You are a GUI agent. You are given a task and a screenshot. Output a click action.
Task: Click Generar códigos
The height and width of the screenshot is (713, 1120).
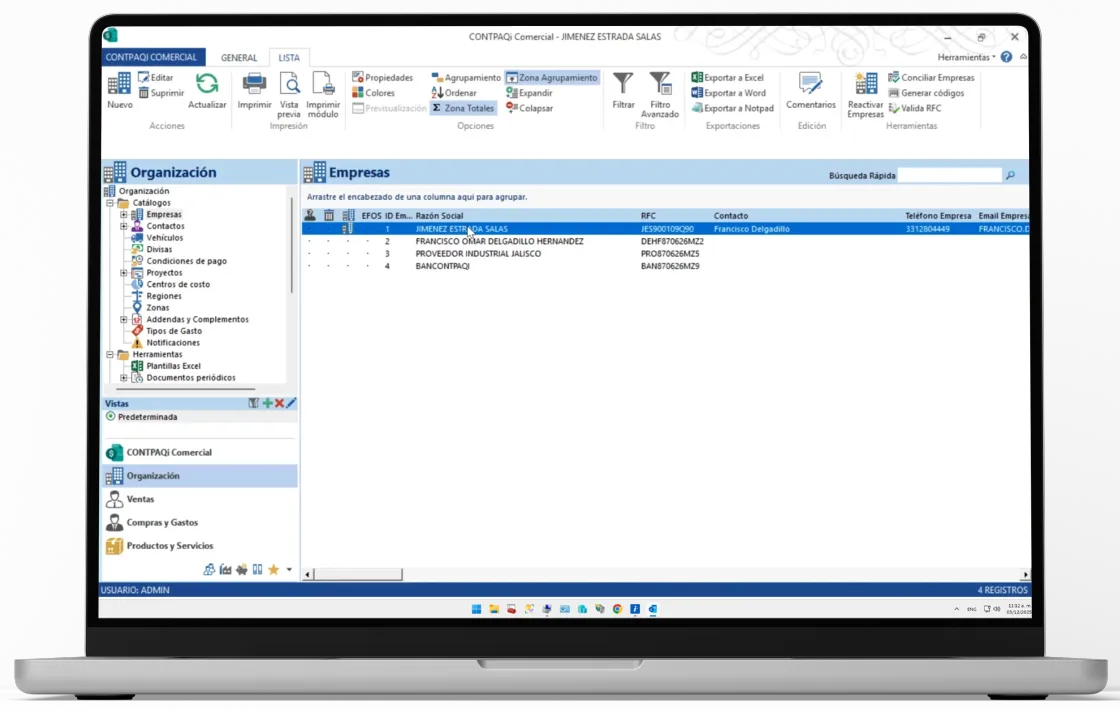tap(926, 93)
